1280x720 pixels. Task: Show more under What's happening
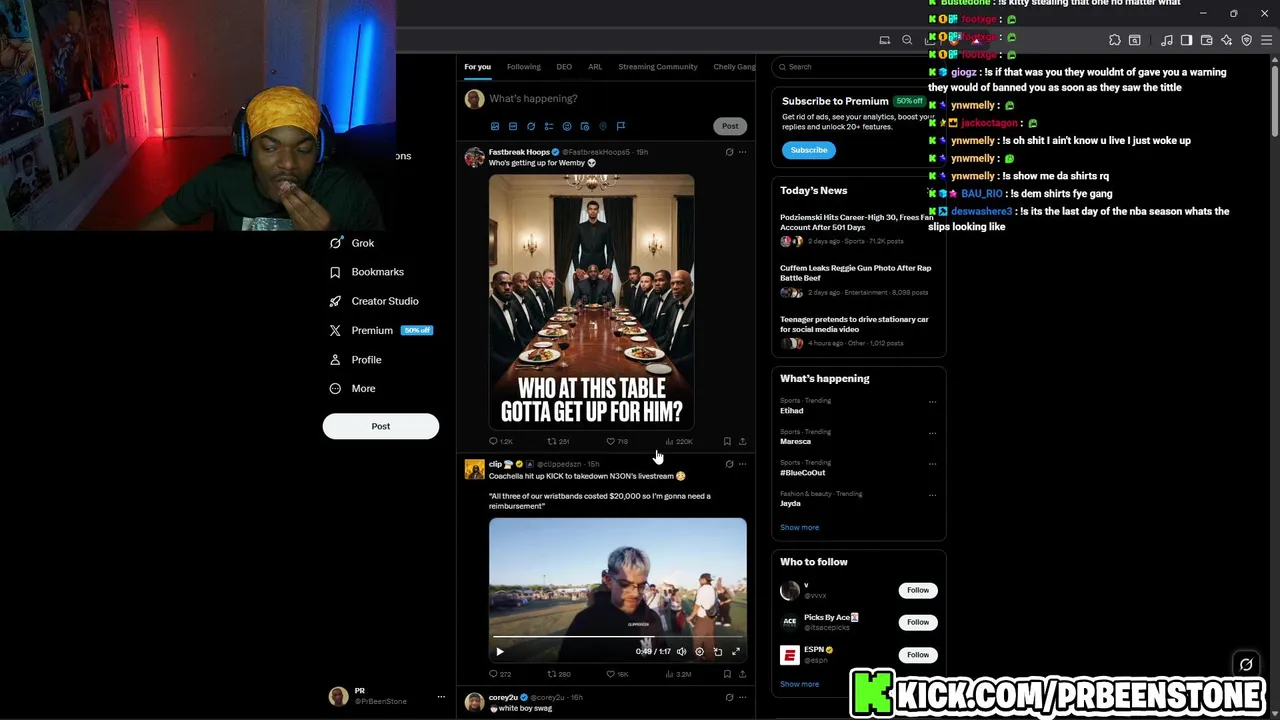point(799,527)
